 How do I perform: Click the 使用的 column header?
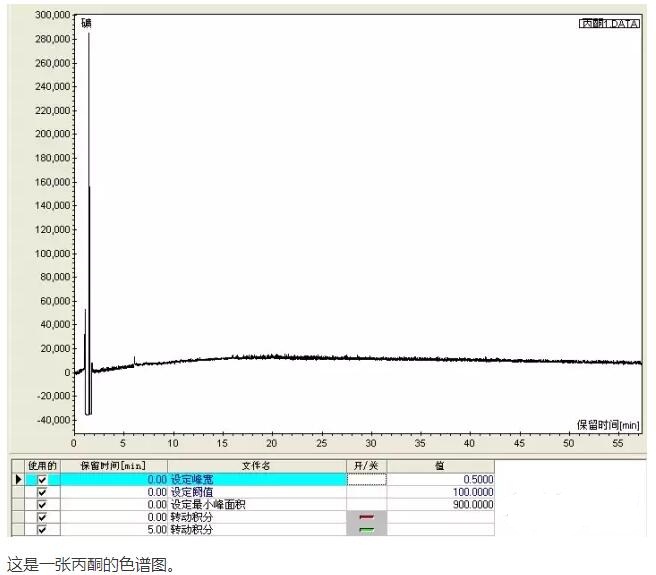pos(42,466)
